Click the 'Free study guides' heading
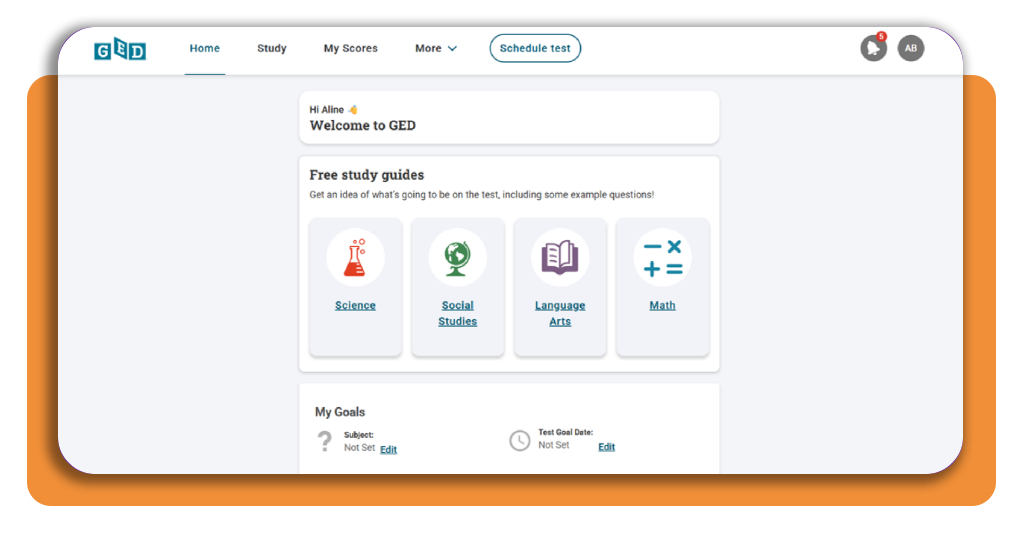The height and width of the screenshot is (536, 1024). [x=366, y=175]
